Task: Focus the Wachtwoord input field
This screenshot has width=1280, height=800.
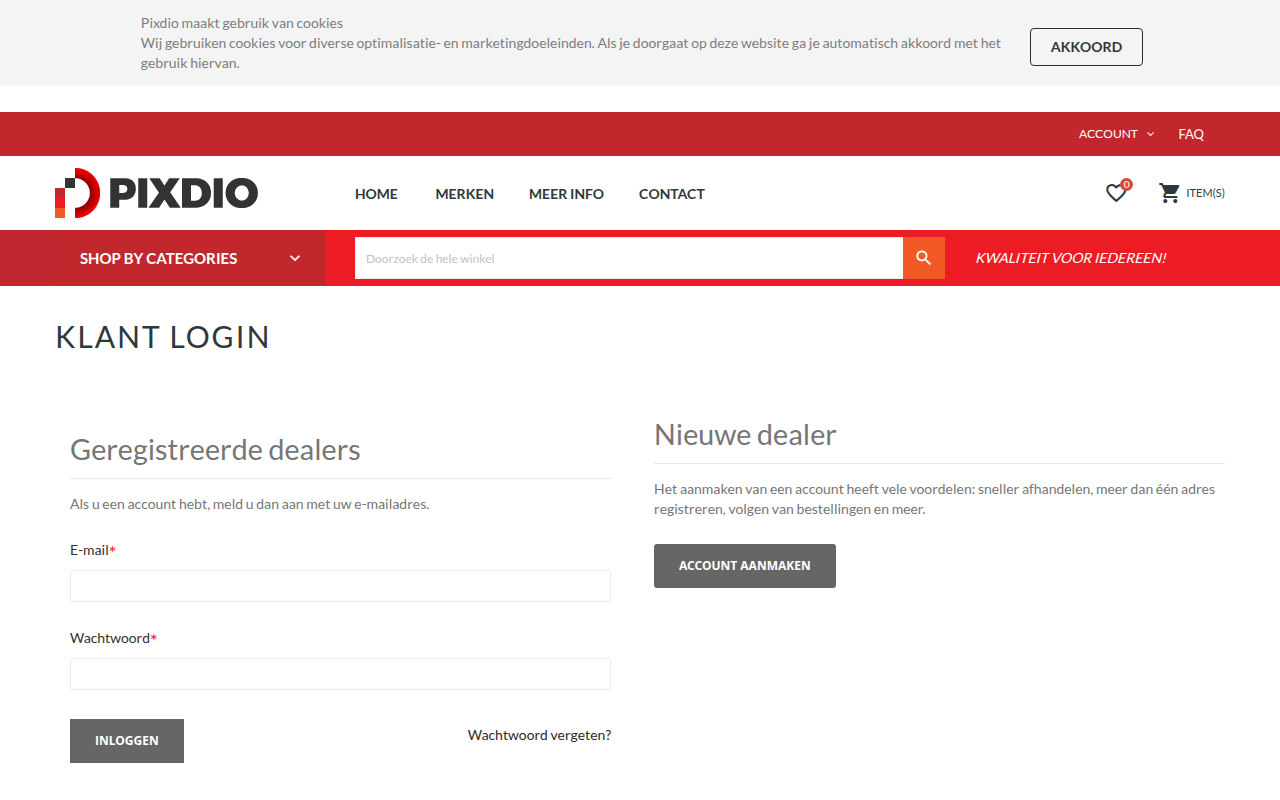Action: point(340,674)
